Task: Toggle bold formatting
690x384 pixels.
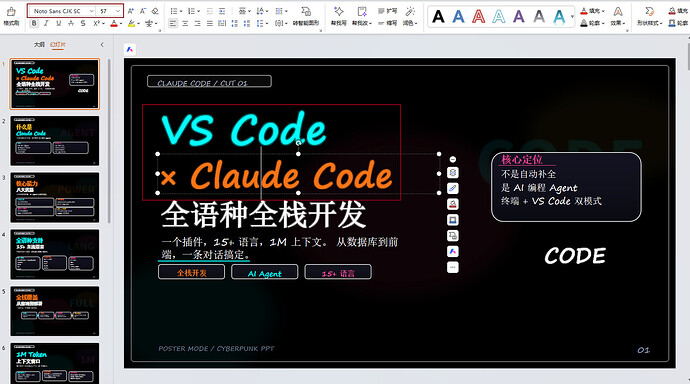Action: click(34, 23)
